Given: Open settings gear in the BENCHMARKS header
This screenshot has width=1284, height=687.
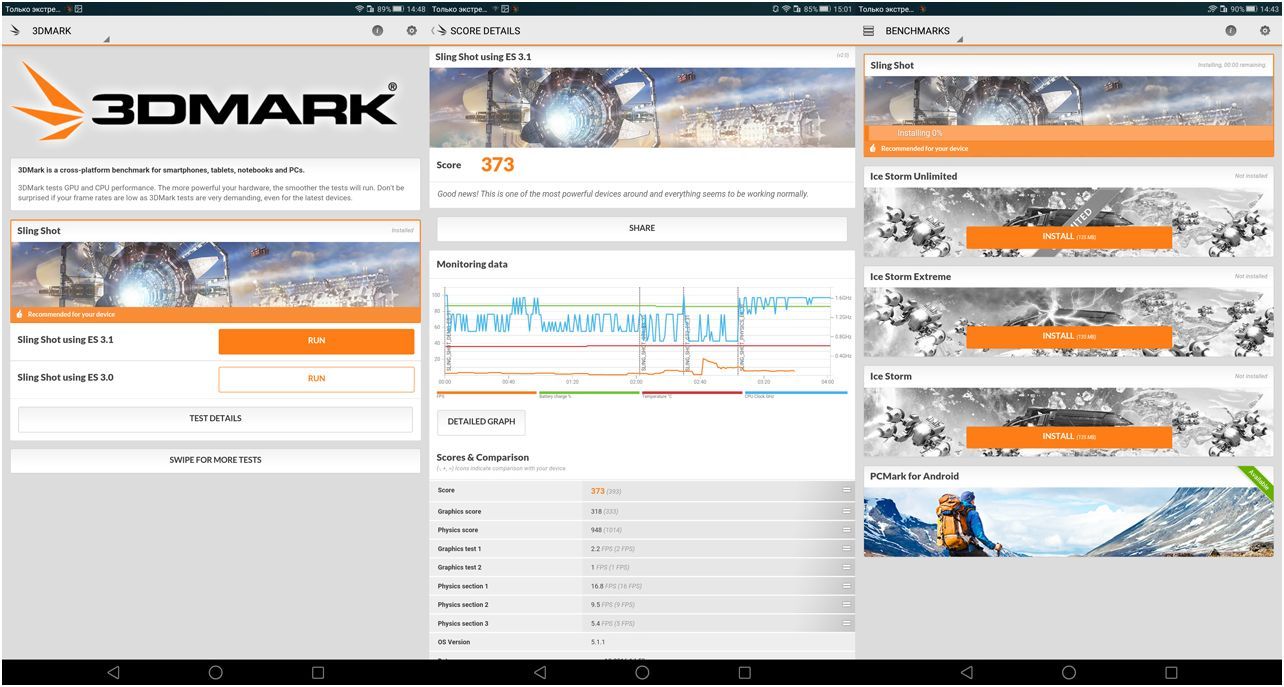Looking at the screenshot, I should [1264, 31].
